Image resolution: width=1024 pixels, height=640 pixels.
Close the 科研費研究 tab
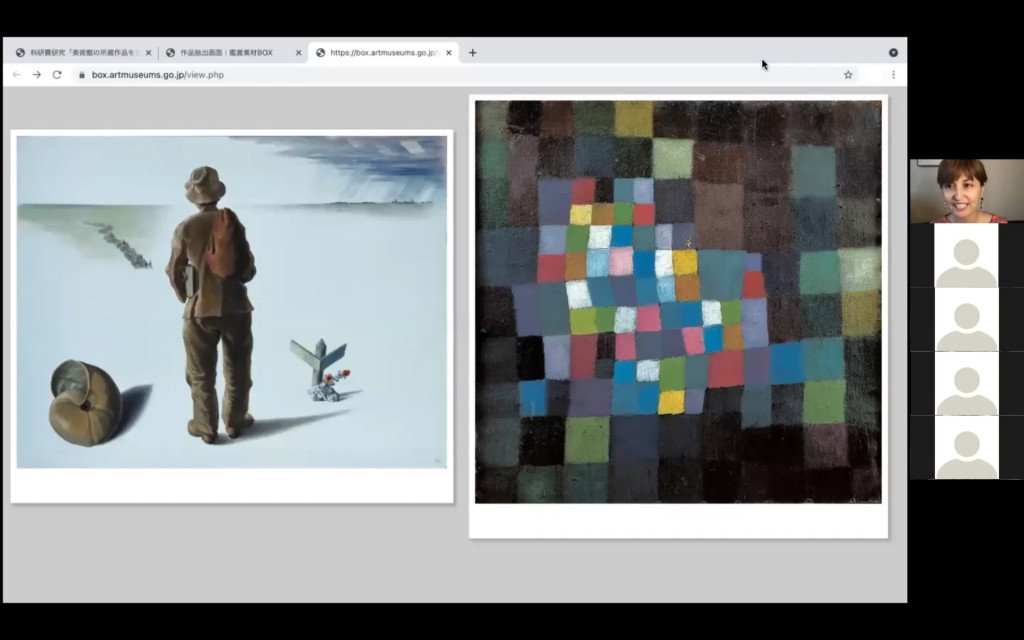[148, 52]
